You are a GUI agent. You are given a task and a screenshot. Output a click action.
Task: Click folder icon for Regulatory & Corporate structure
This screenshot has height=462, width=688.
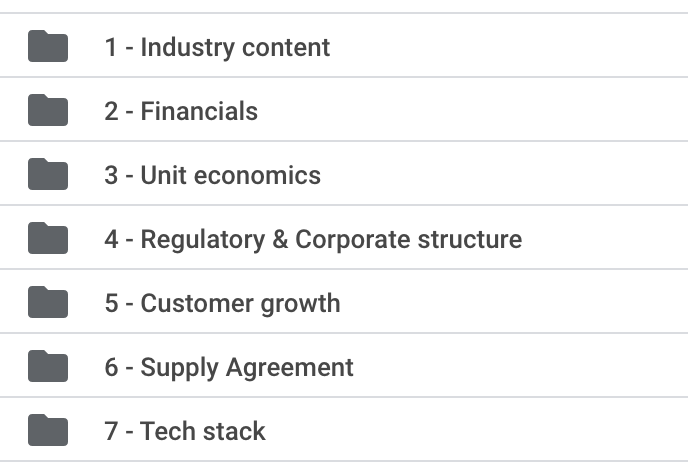click(48, 238)
